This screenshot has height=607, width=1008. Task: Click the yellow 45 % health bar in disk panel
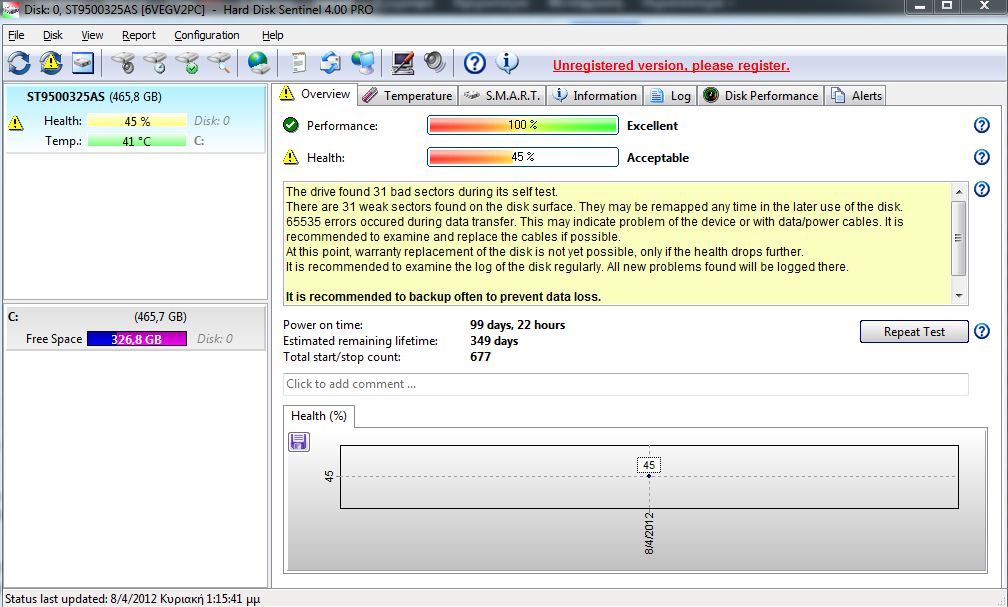[x=137, y=121]
